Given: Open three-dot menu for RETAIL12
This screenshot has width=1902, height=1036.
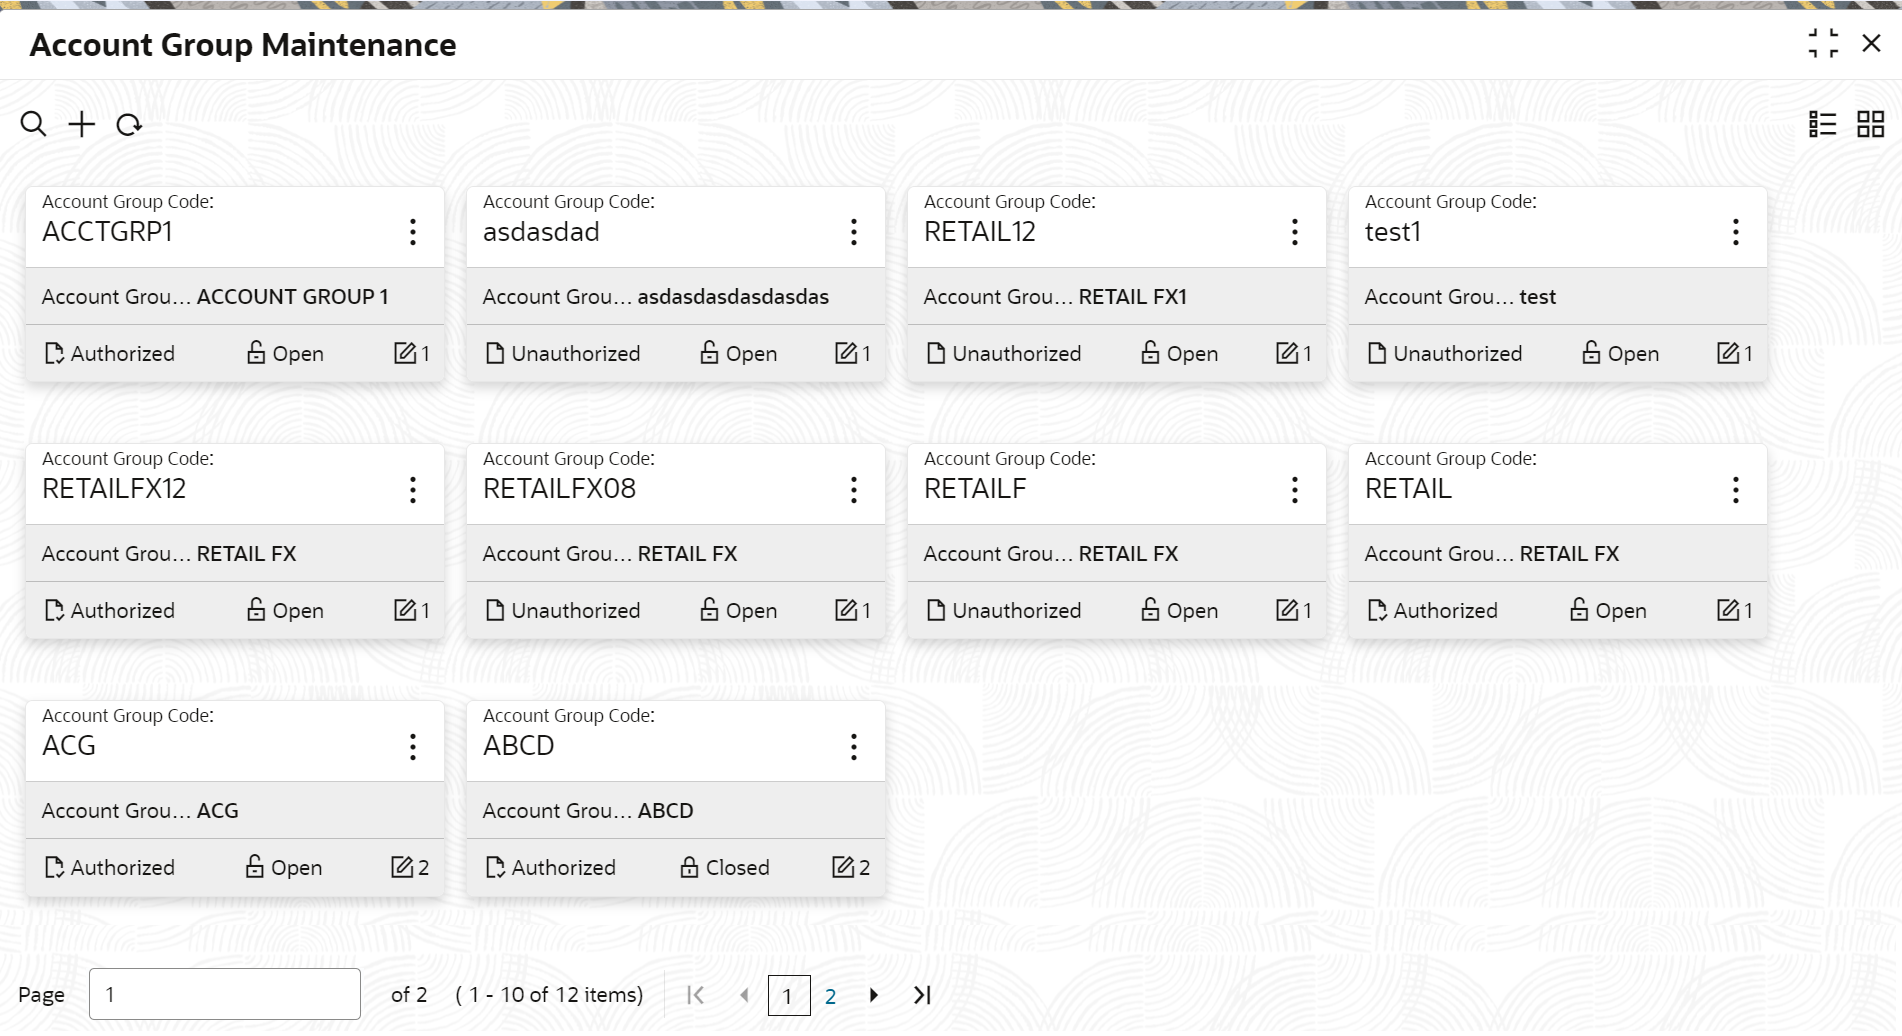Looking at the screenshot, I should [x=1294, y=232].
